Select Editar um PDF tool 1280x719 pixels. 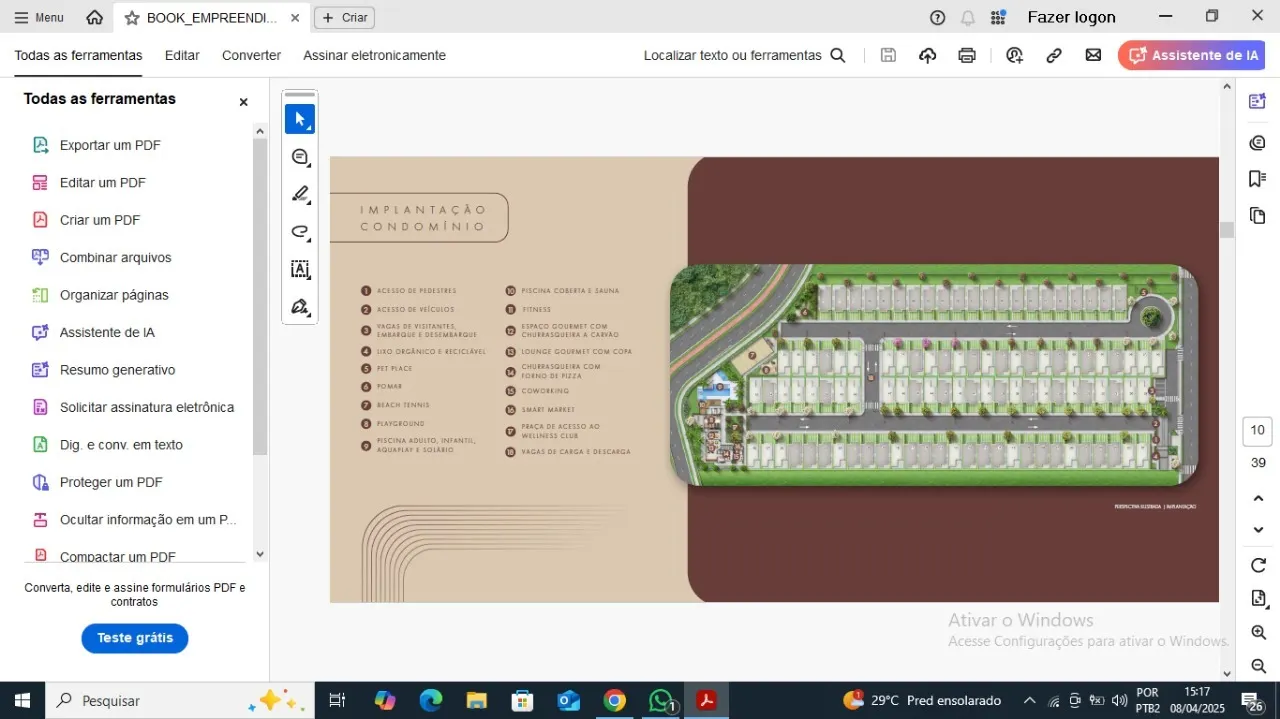(103, 183)
